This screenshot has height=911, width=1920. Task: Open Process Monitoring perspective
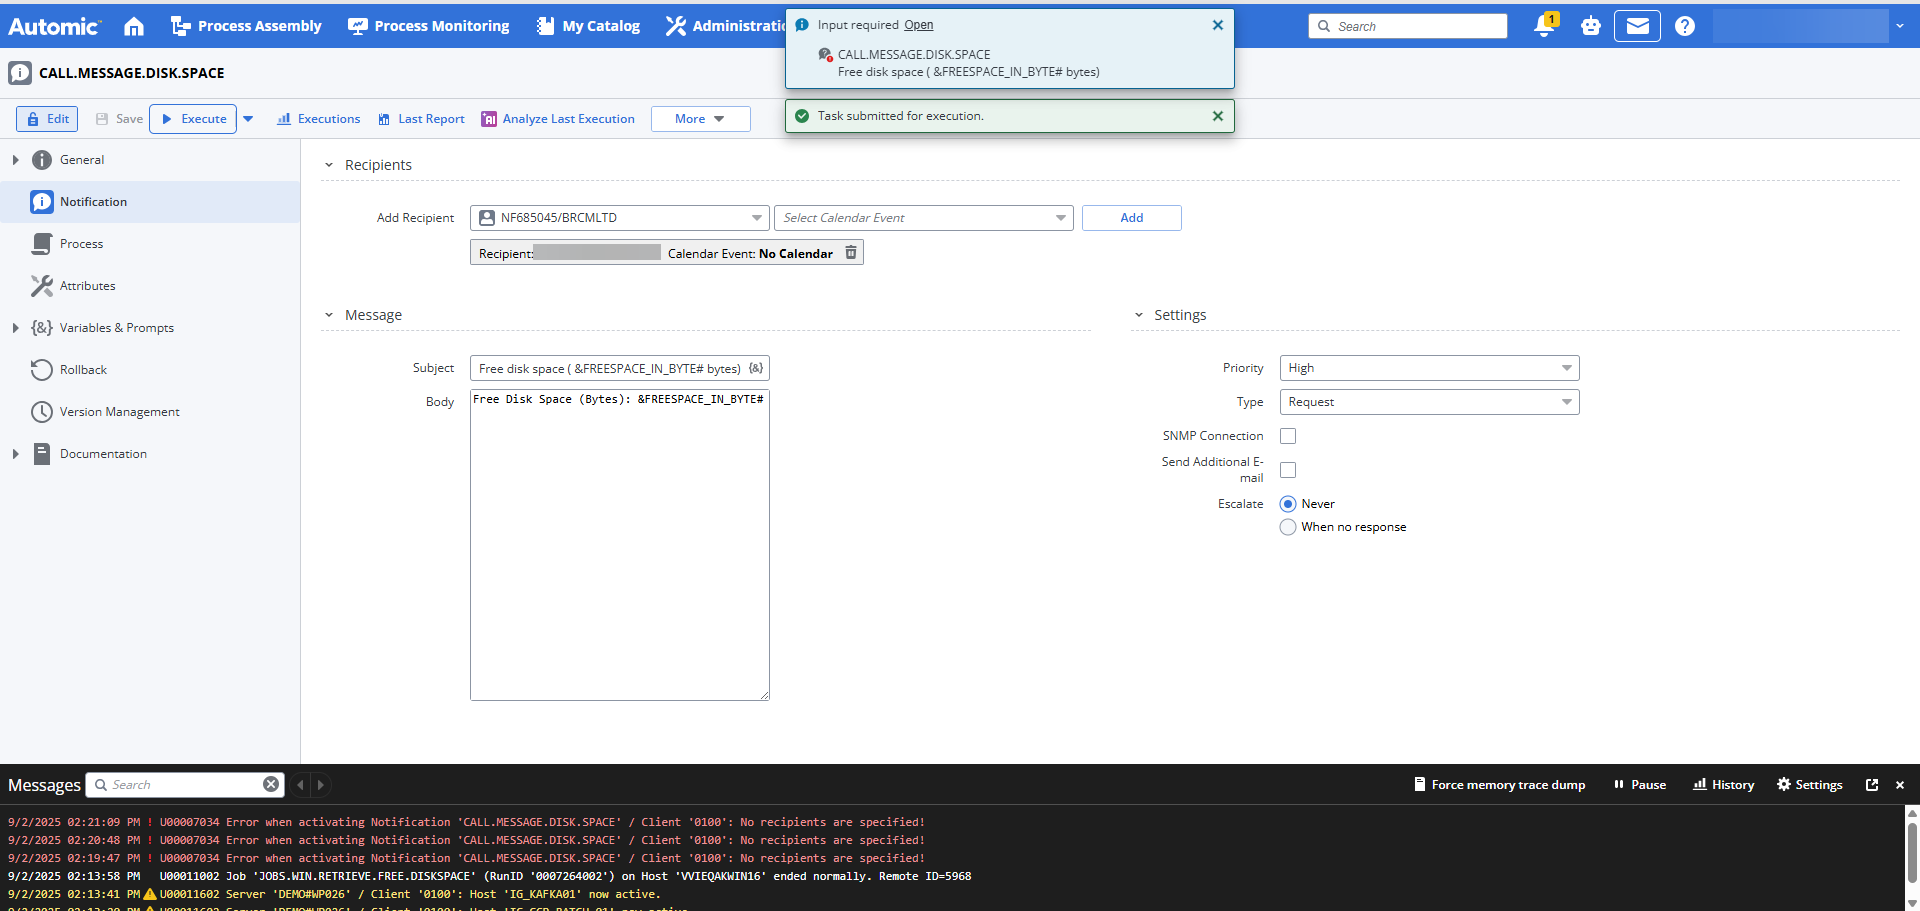coord(428,26)
